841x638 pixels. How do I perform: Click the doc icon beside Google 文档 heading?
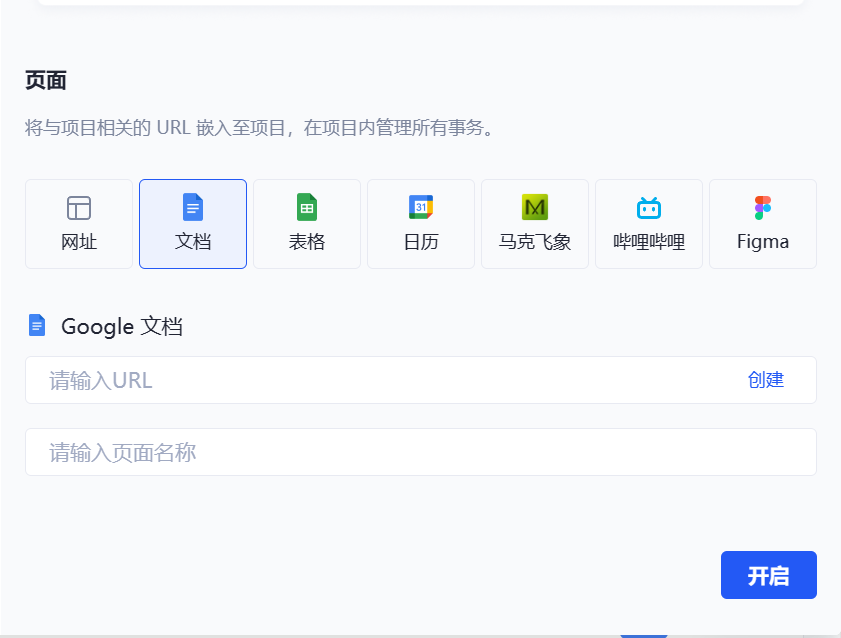coord(37,325)
